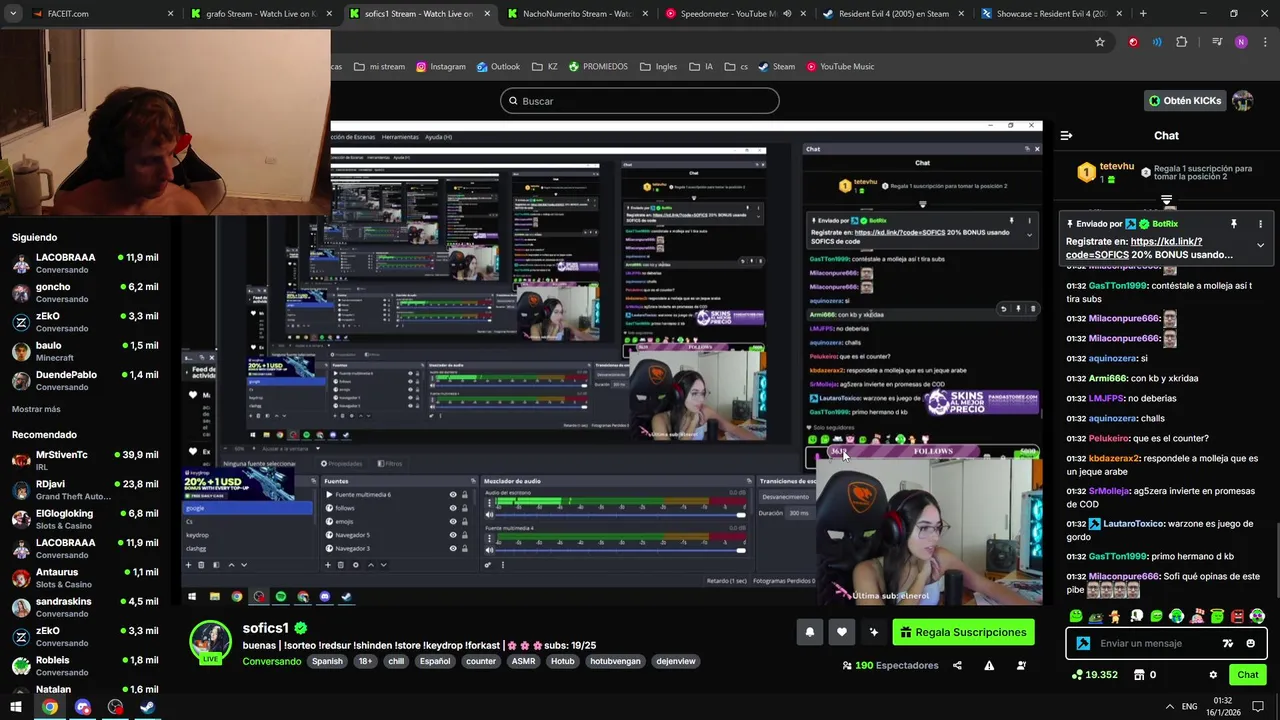Click the notification bell icon for sofics1

coord(810,632)
